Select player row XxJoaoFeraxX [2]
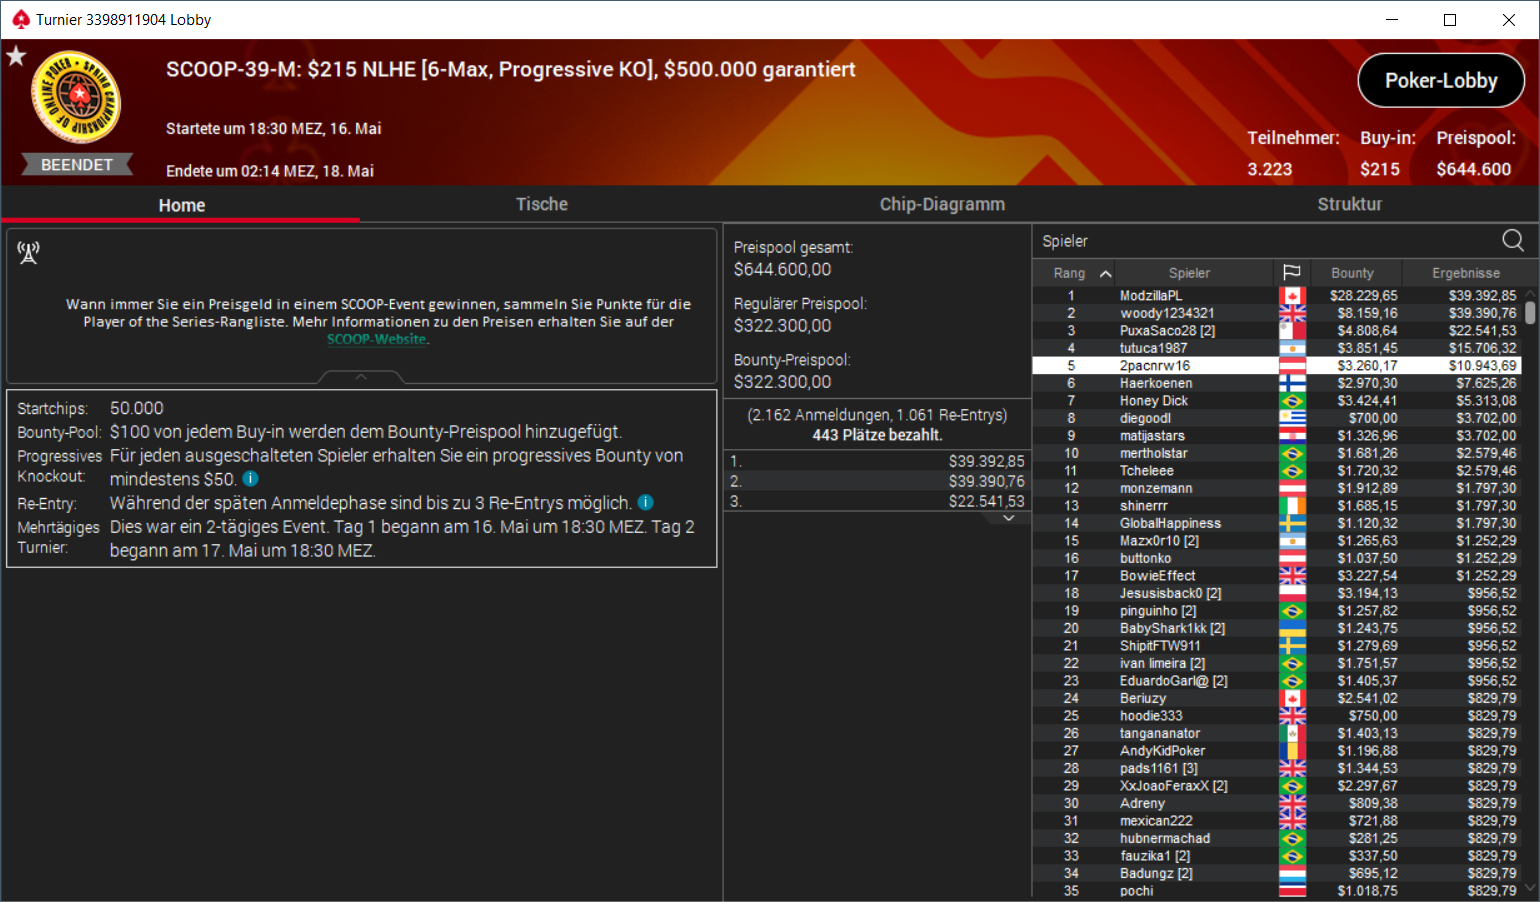Image resolution: width=1540 pixels, height=902 pixels. [1277, 786]
